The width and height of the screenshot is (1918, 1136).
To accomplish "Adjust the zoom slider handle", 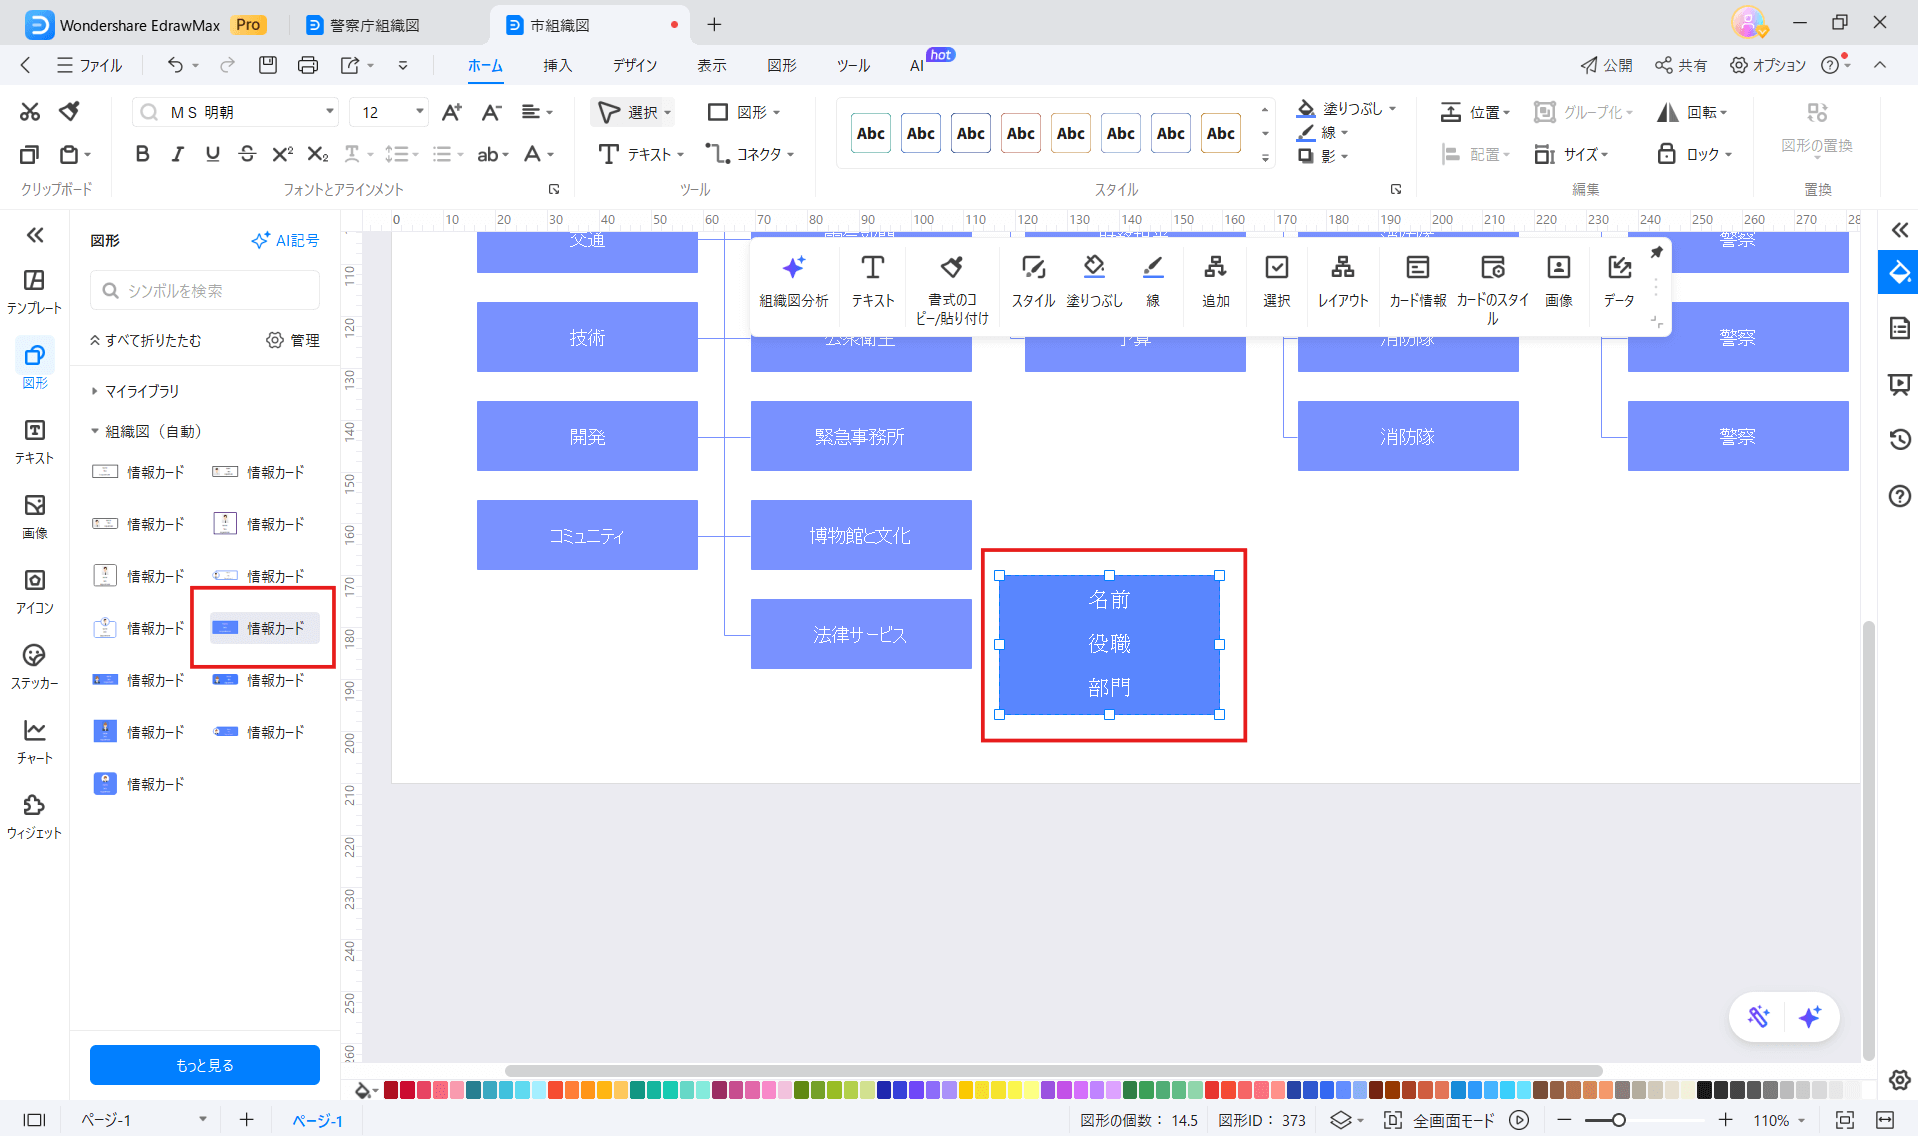I will tap(1618, 1120).
